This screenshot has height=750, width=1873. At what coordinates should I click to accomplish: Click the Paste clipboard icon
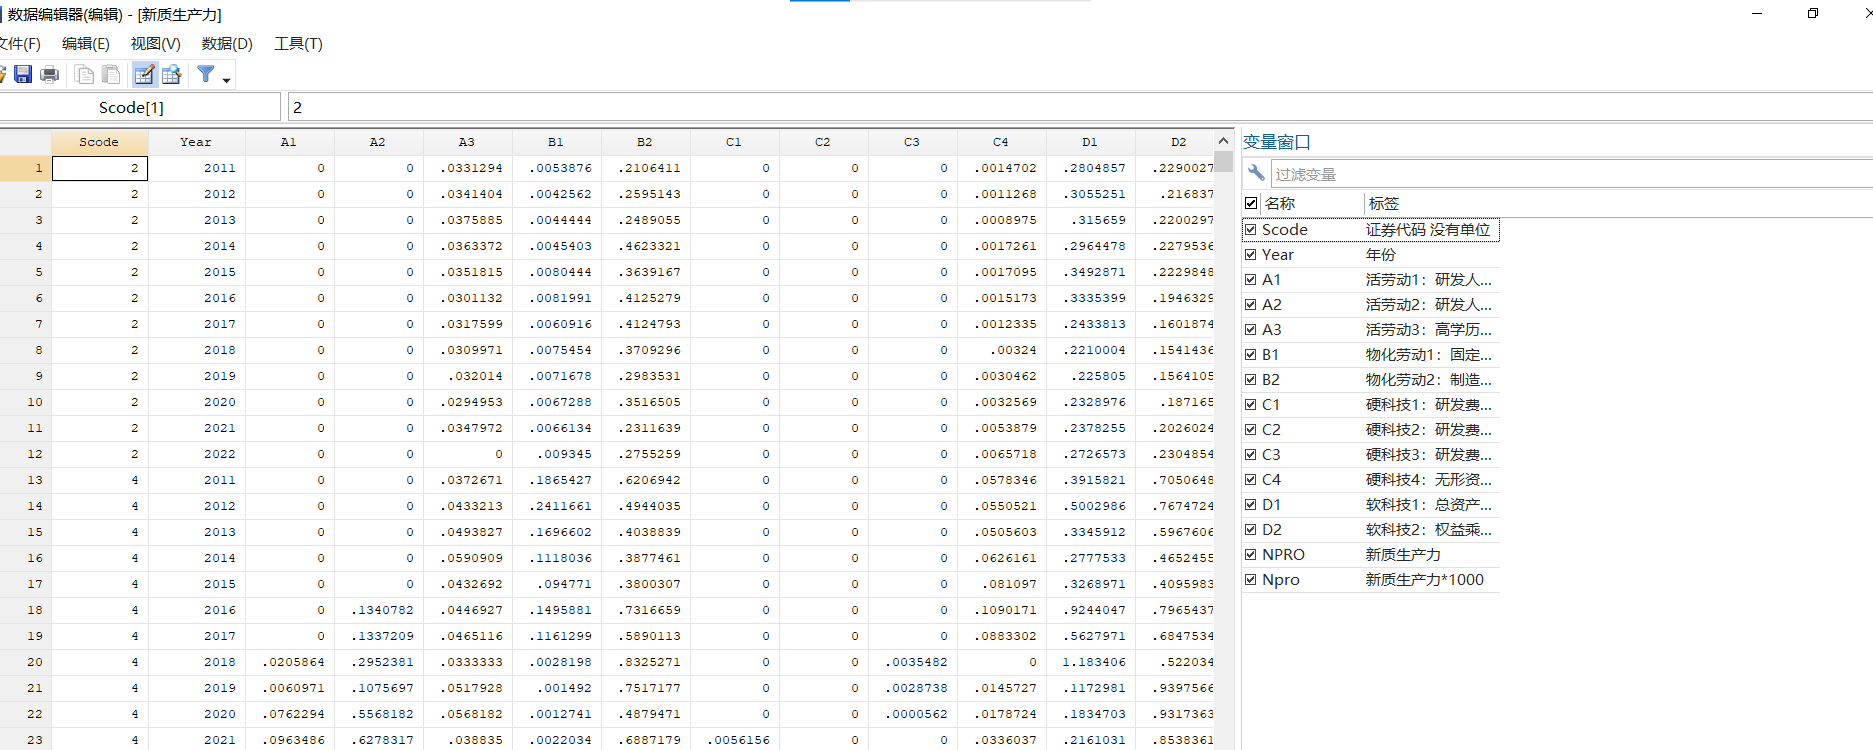tap(111, 74)
